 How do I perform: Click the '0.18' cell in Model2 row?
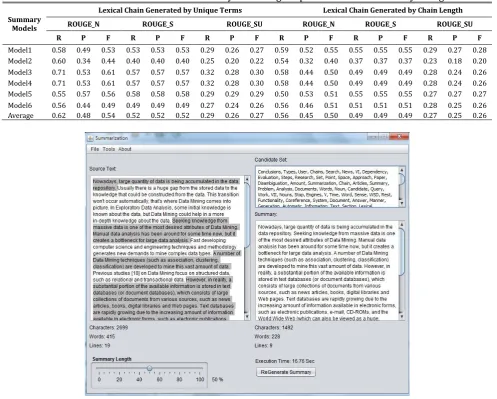[455, 61]
